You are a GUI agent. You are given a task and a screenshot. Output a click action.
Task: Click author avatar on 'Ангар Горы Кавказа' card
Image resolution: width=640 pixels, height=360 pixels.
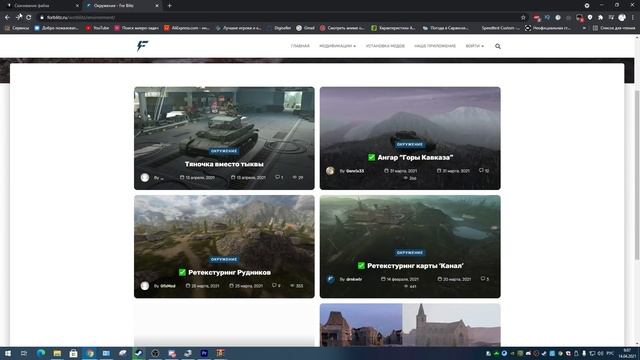(x=330, y=171)
